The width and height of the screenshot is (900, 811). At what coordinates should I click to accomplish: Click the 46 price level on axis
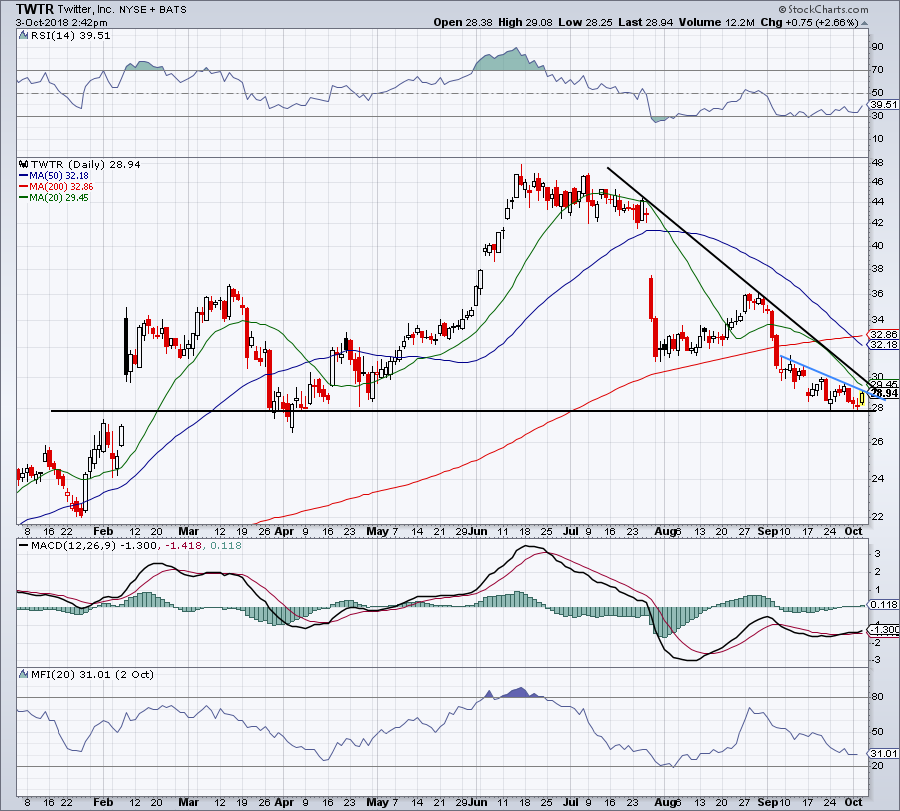click(877, 181)
